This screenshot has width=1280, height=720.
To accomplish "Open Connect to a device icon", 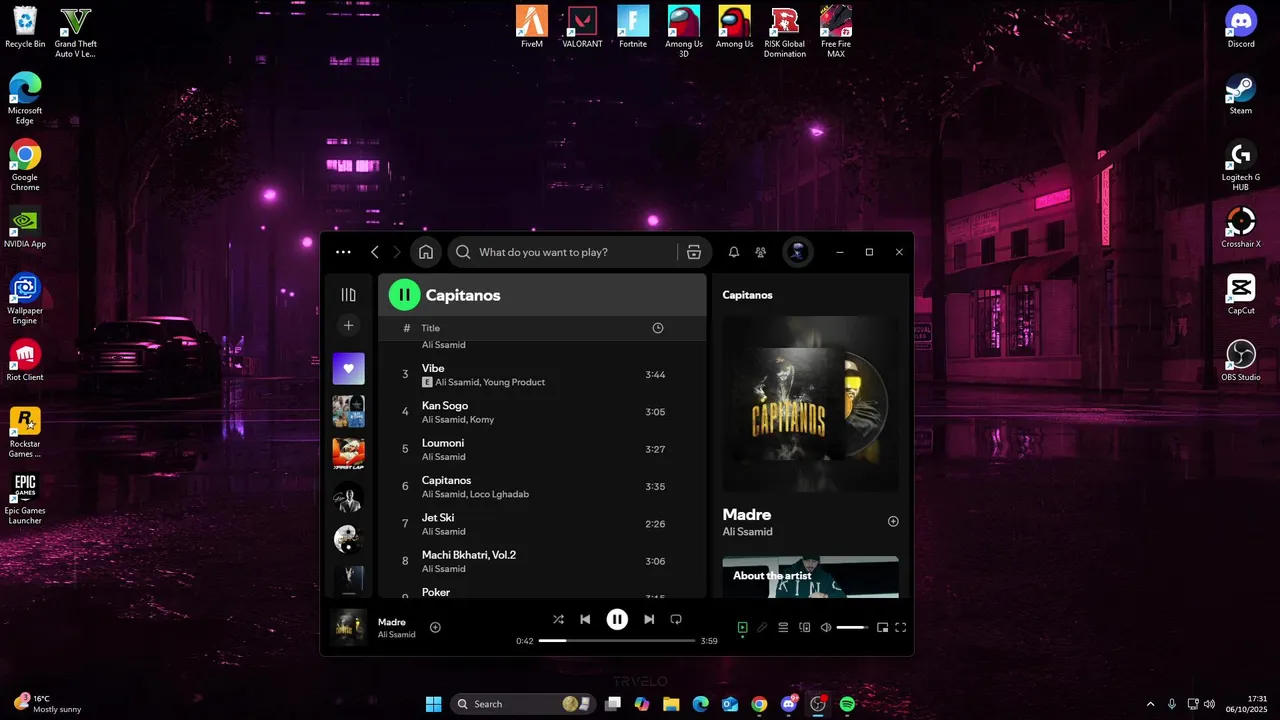I will coord(804,628).
